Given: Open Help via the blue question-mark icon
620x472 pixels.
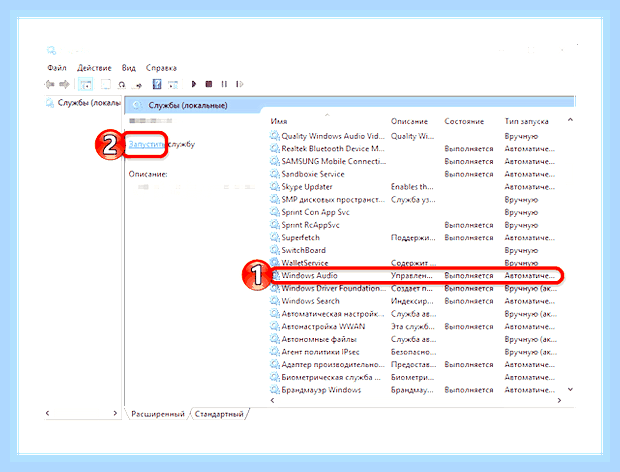Looking at the screenshot, I should click(x=157, y=84).
